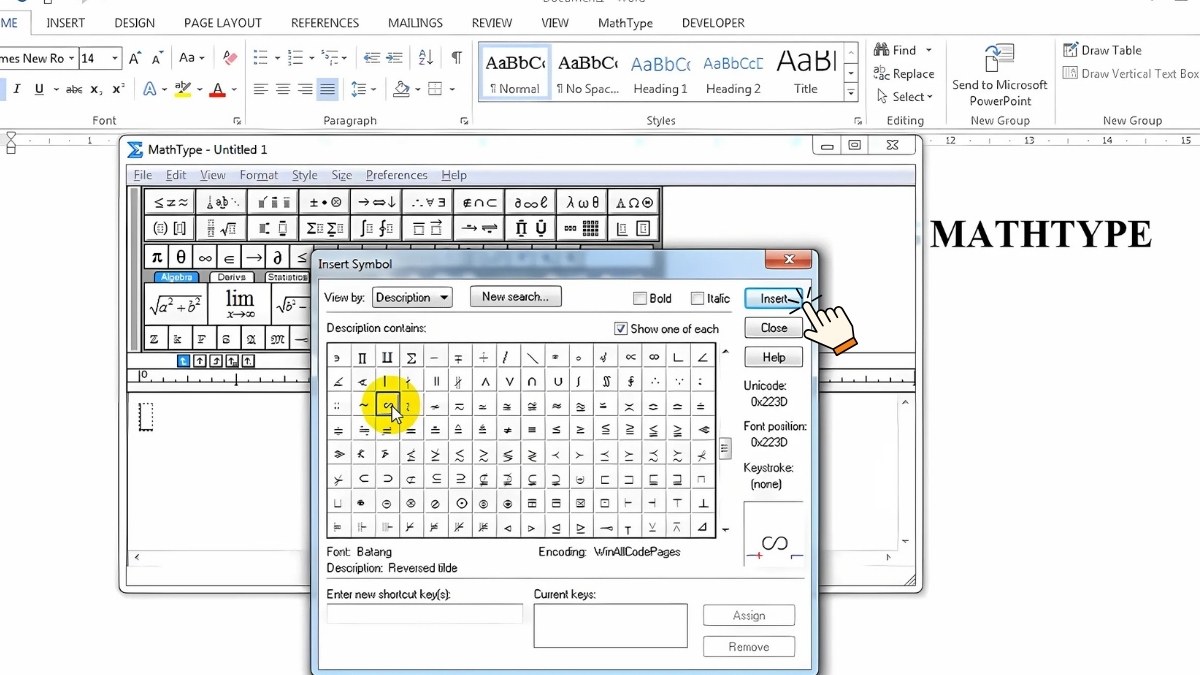The image size is (1200, 675).
Task: Select the Algebra tab in MathType
Action: 175,277
